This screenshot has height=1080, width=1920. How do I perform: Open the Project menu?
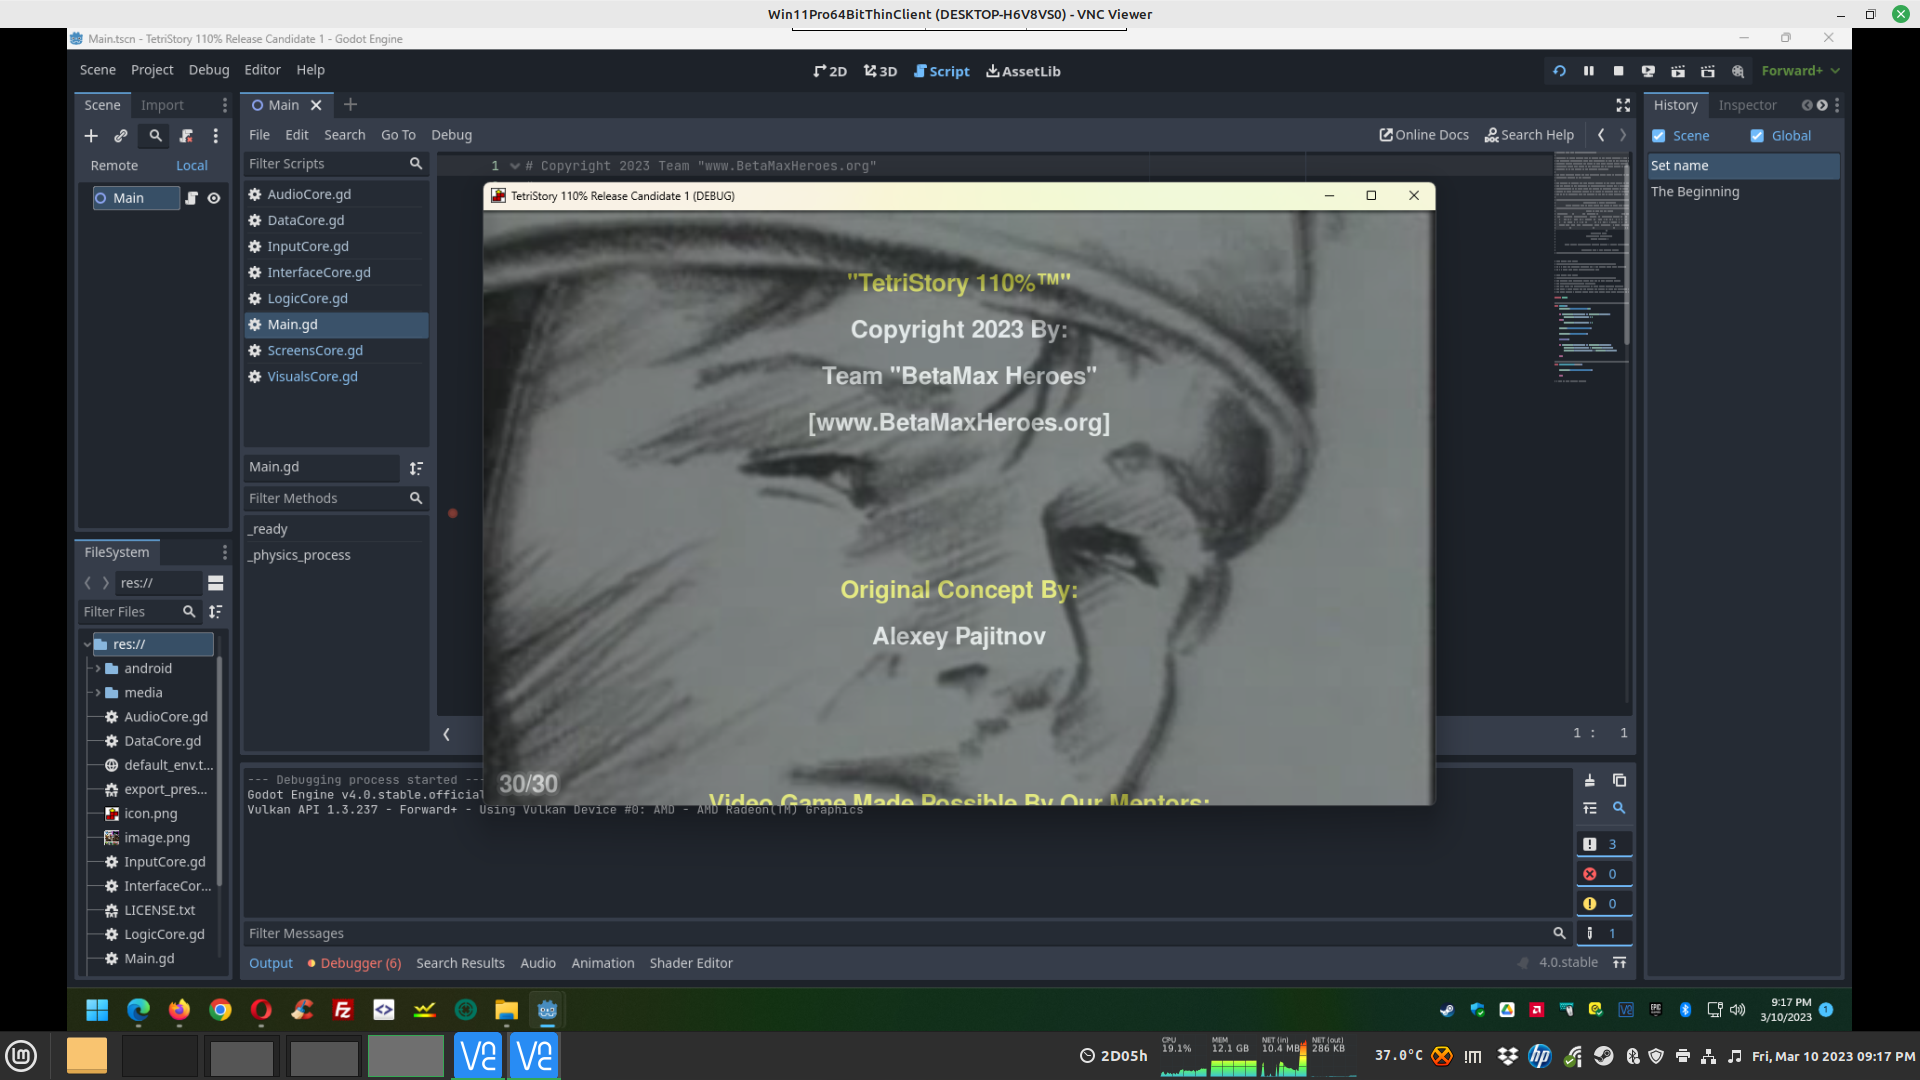[x=152, y=70]
